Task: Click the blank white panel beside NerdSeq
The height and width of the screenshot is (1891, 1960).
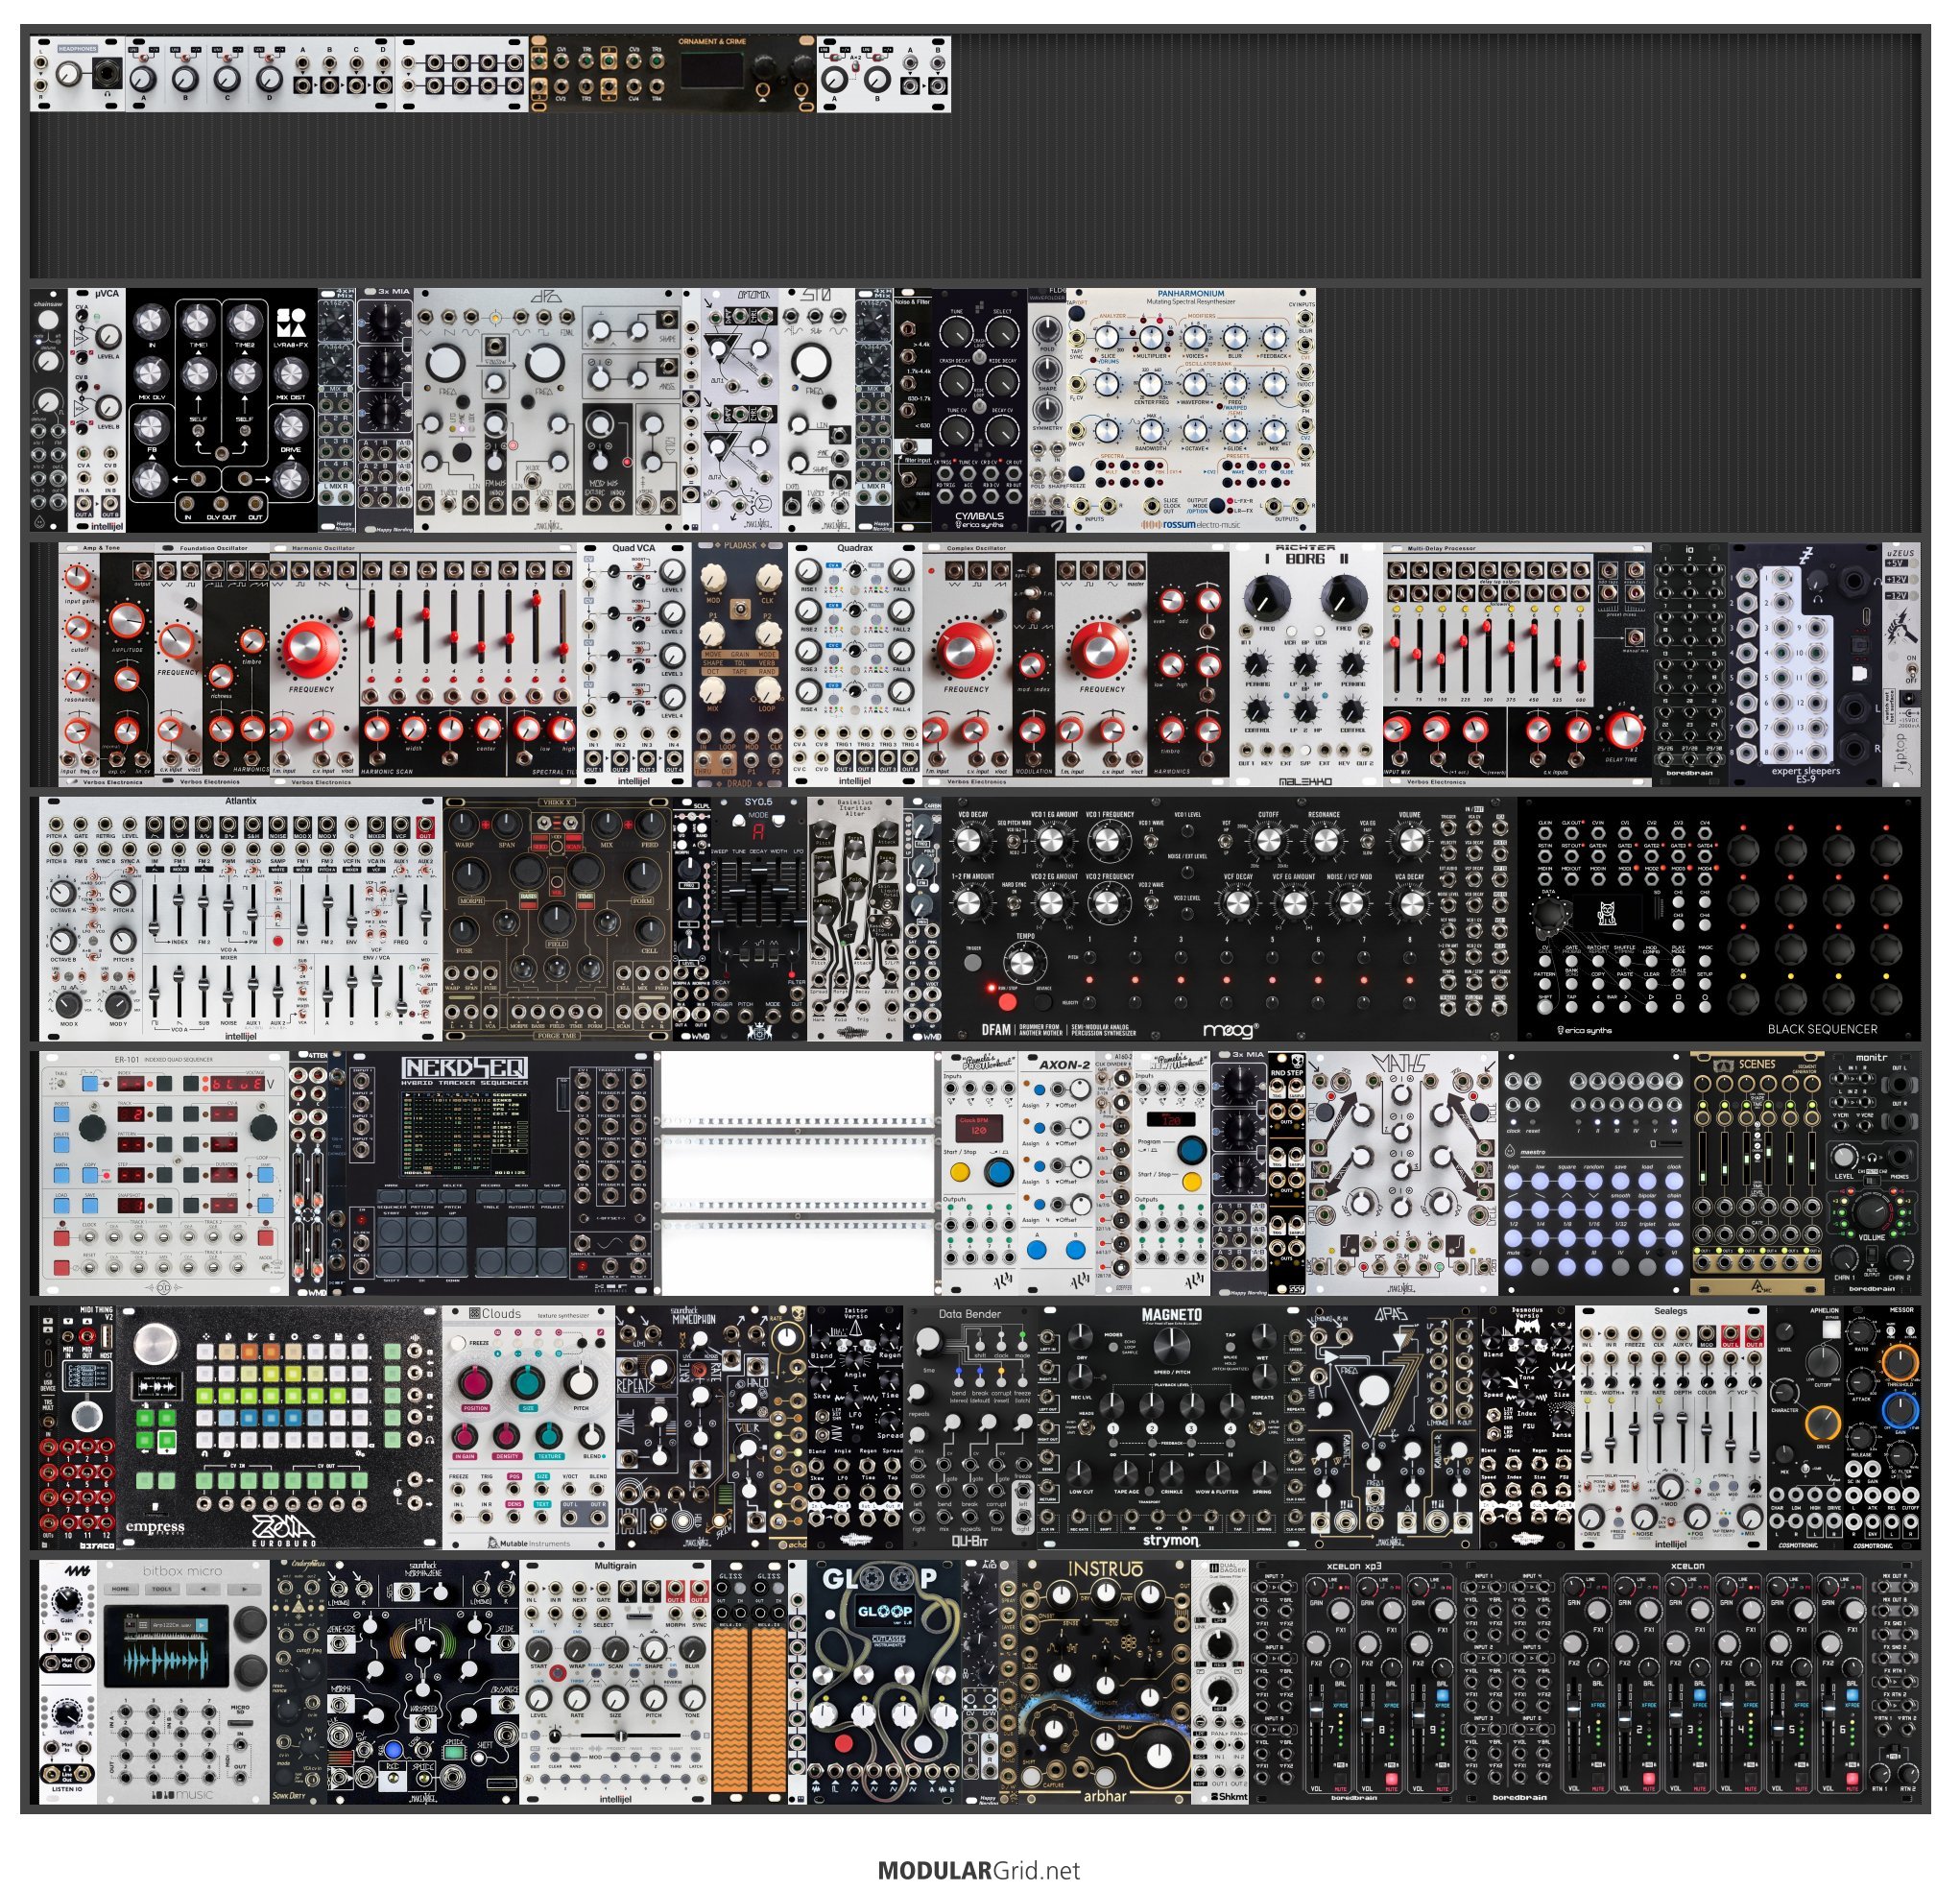Action: (799, 1172)
